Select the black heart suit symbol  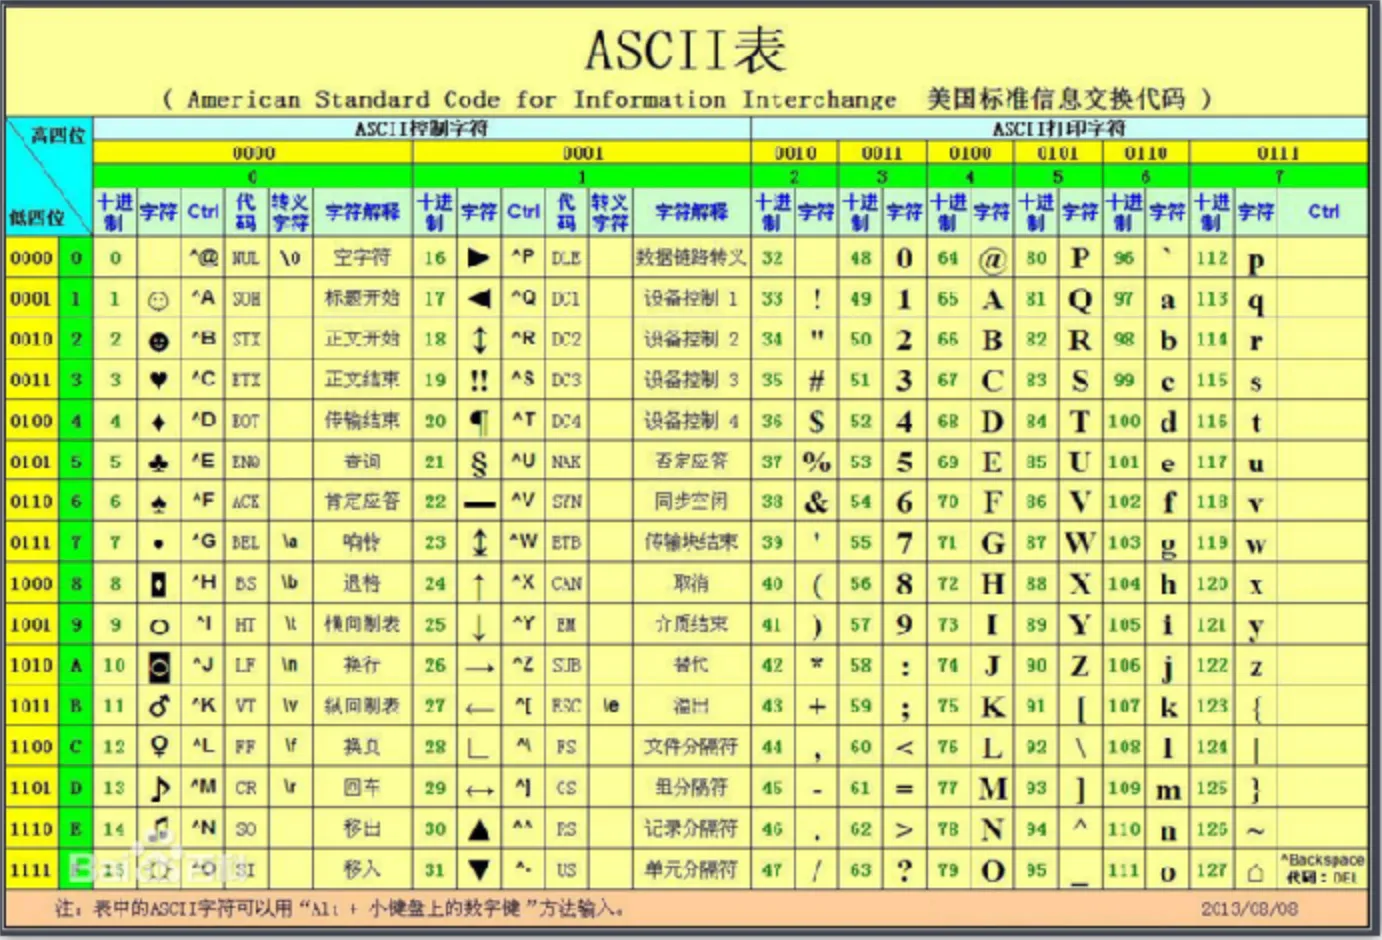click(x=158, y=381)
